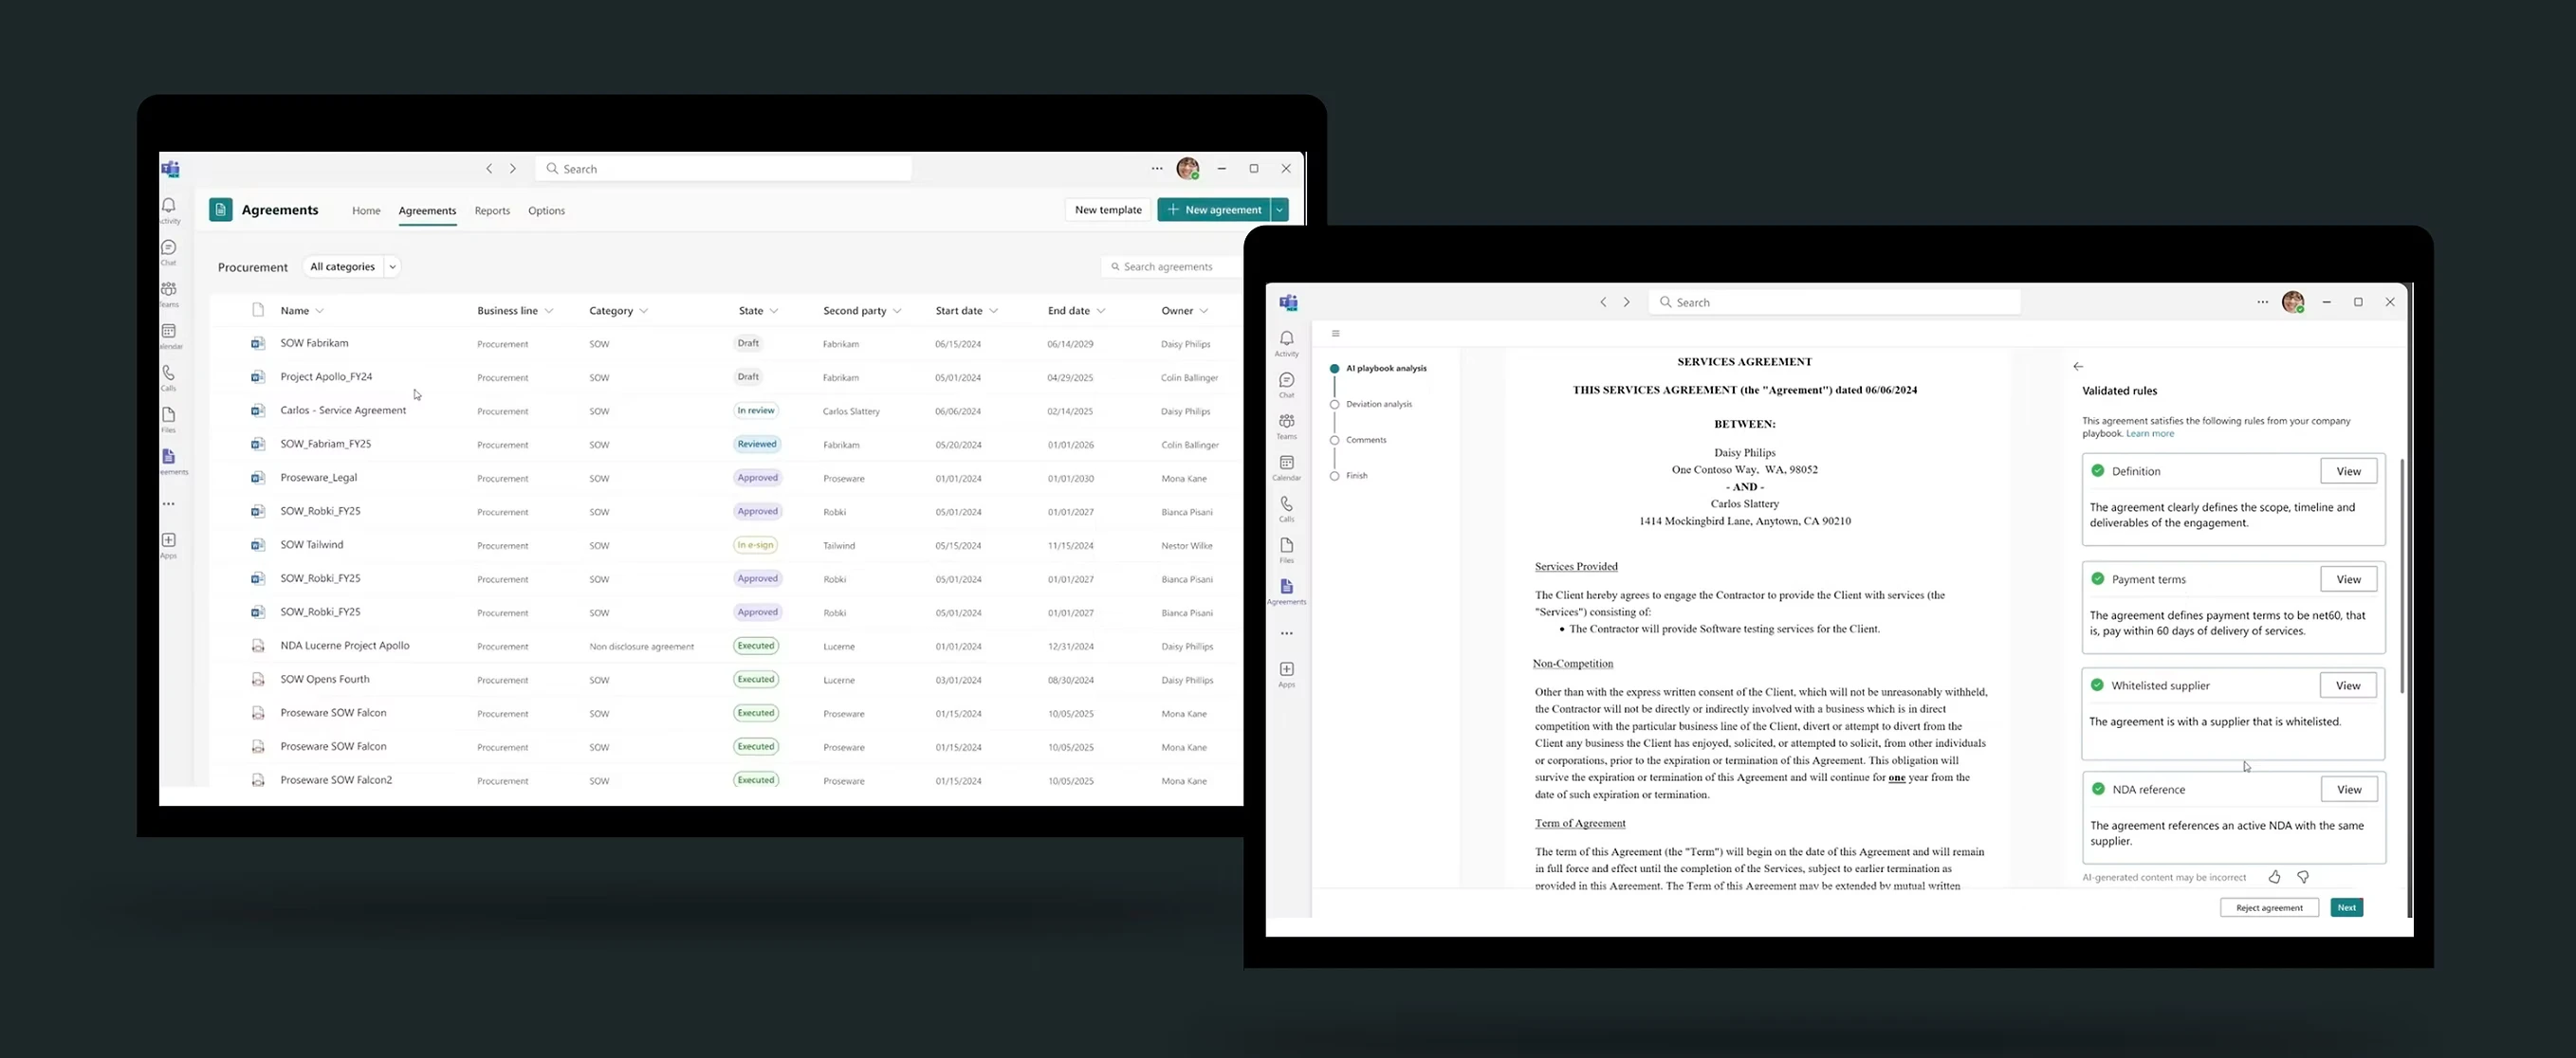Viewport: 2576px width, 1058px height.
Task: Switch to the Reports tab
Action: [492, 211]
